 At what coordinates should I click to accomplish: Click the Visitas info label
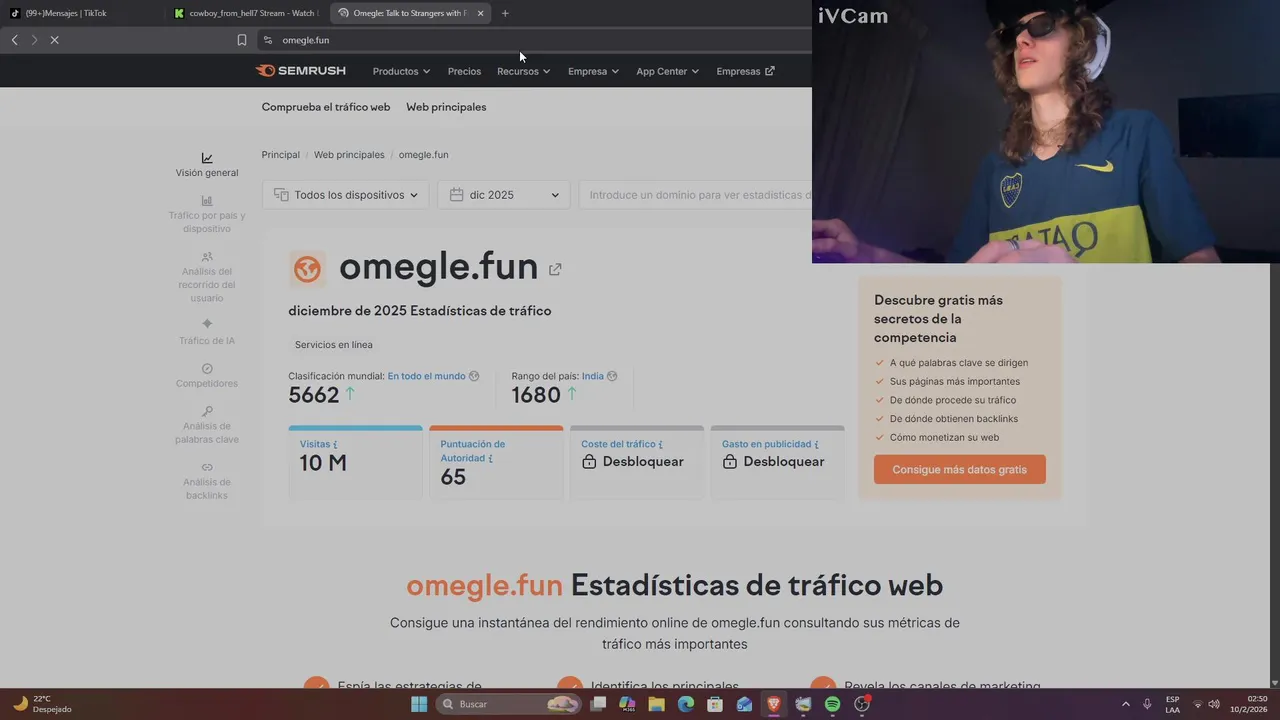coord(318,444)
